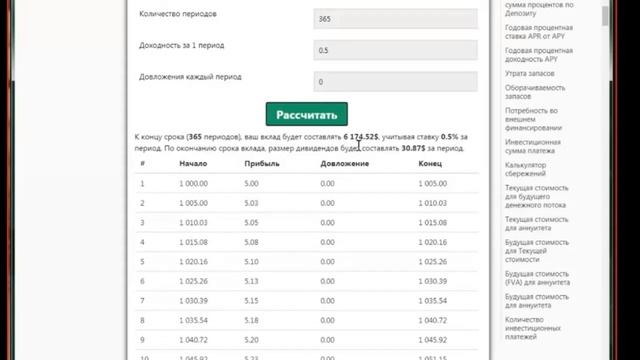Select the end value 1 045.92 in row 9

coord(432,340)
